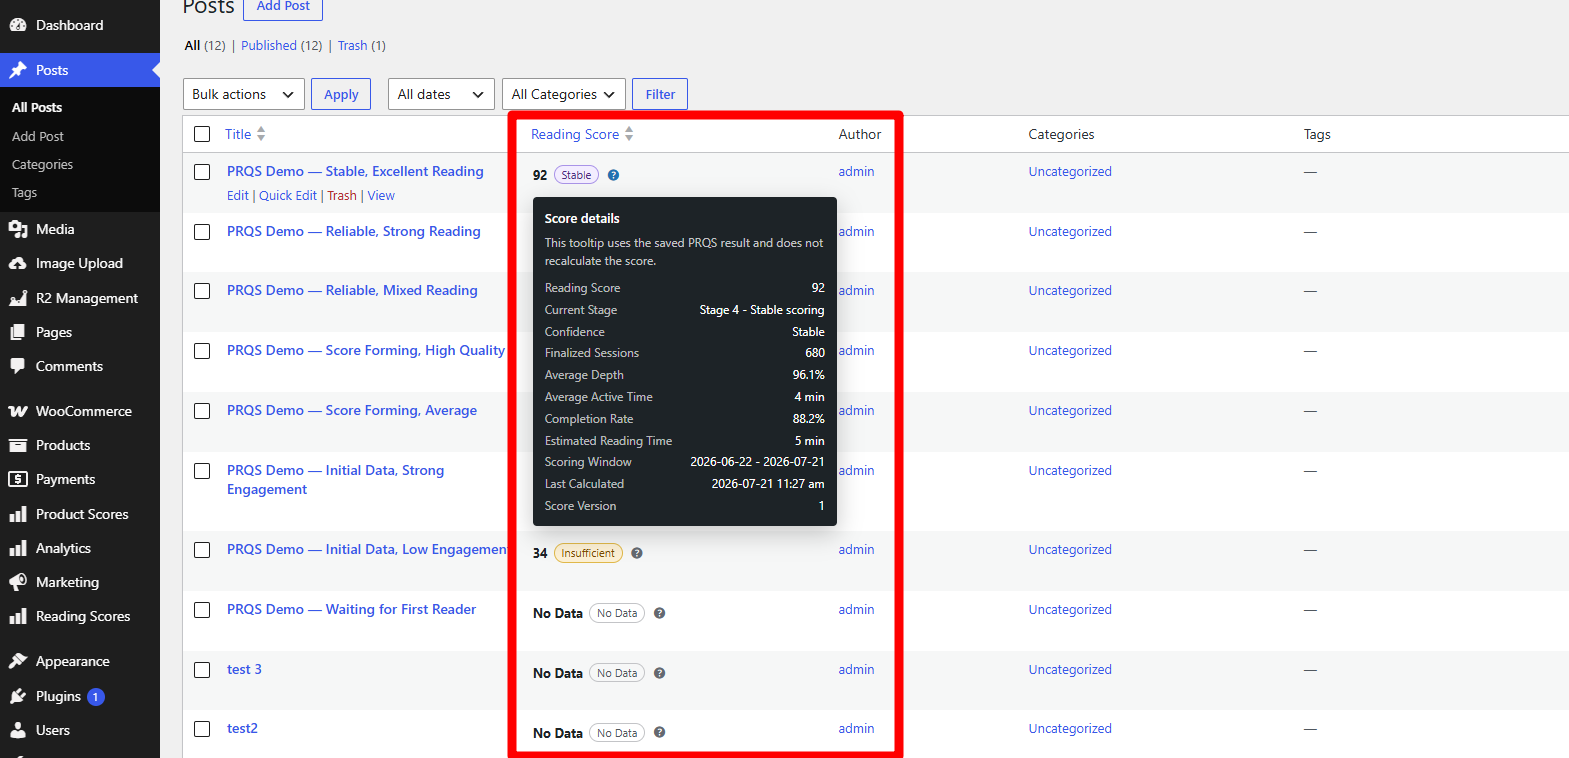The height and width of the screenshot is (758, 1569).
Task: Open post PRQS Demo — Reliable, Mixed Reading
Action: coord(352,290)
